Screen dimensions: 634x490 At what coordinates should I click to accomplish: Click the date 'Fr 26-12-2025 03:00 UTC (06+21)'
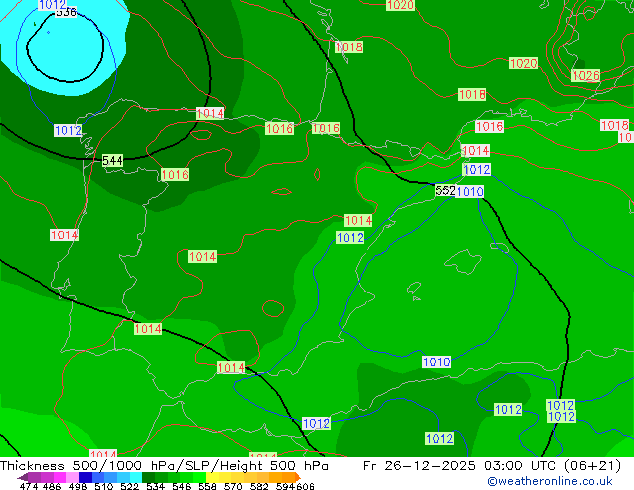(492, 466)
